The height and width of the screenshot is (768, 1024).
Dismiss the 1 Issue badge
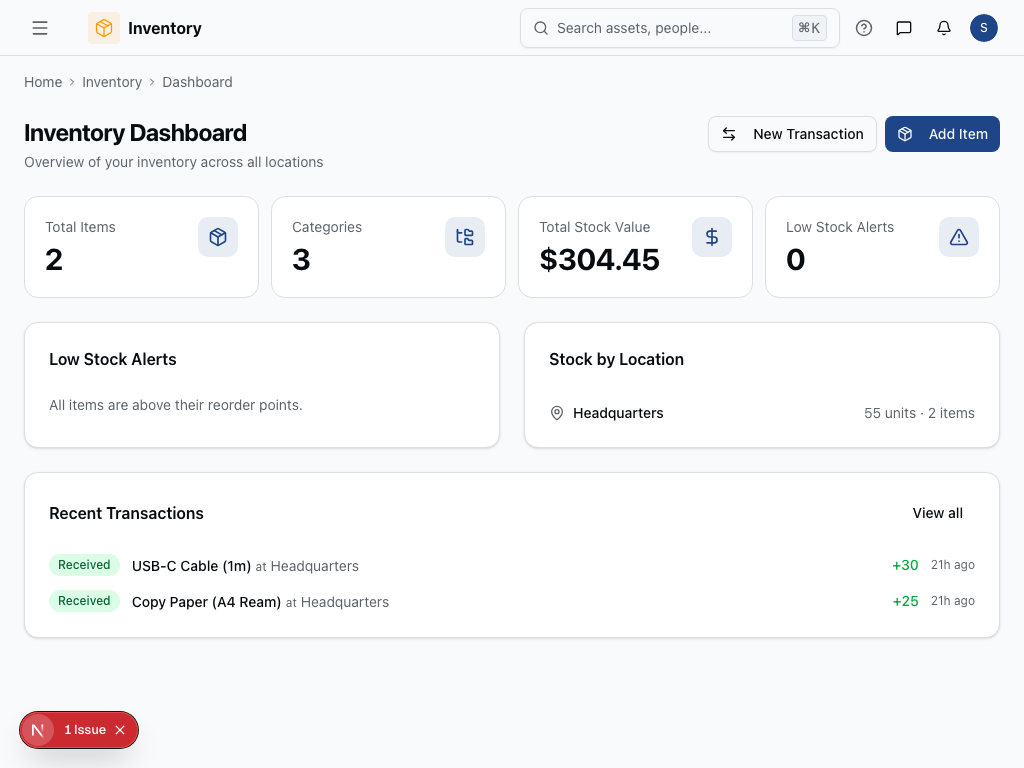pos(120,730)
